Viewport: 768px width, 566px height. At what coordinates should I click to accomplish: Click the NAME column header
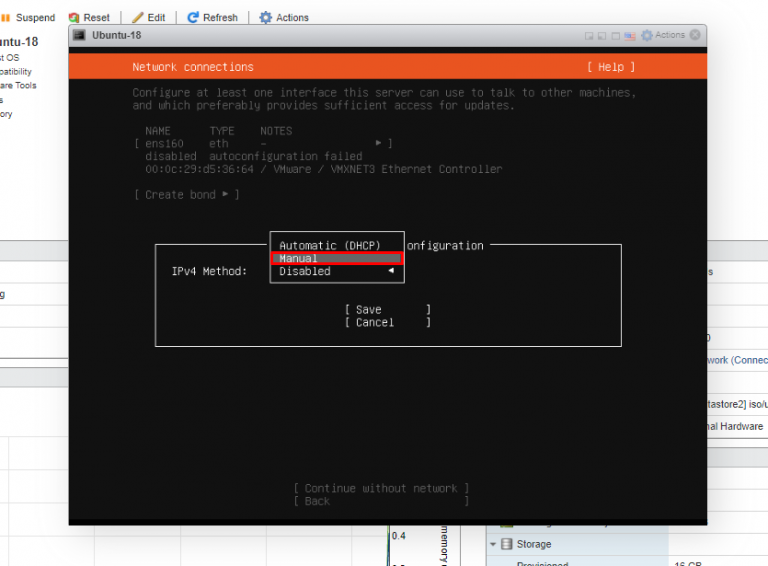(158, 131)
